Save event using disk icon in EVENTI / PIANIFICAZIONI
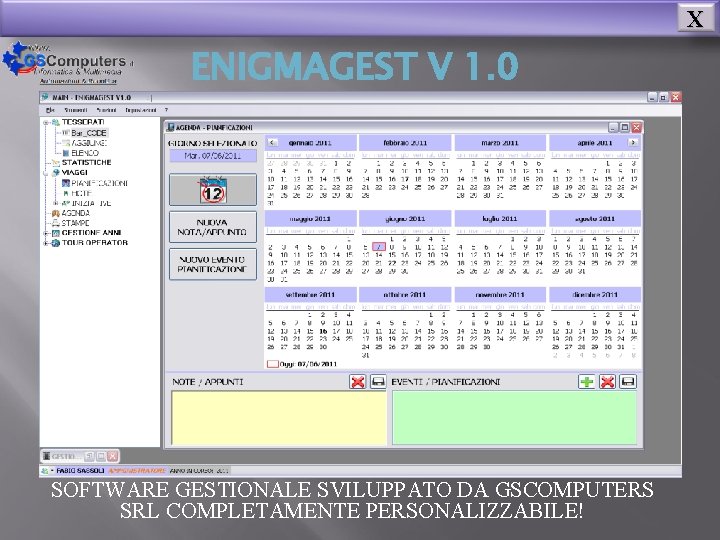The height and width of the screenshot is (540, 720). pyautogui.click(x=628, y=382)
